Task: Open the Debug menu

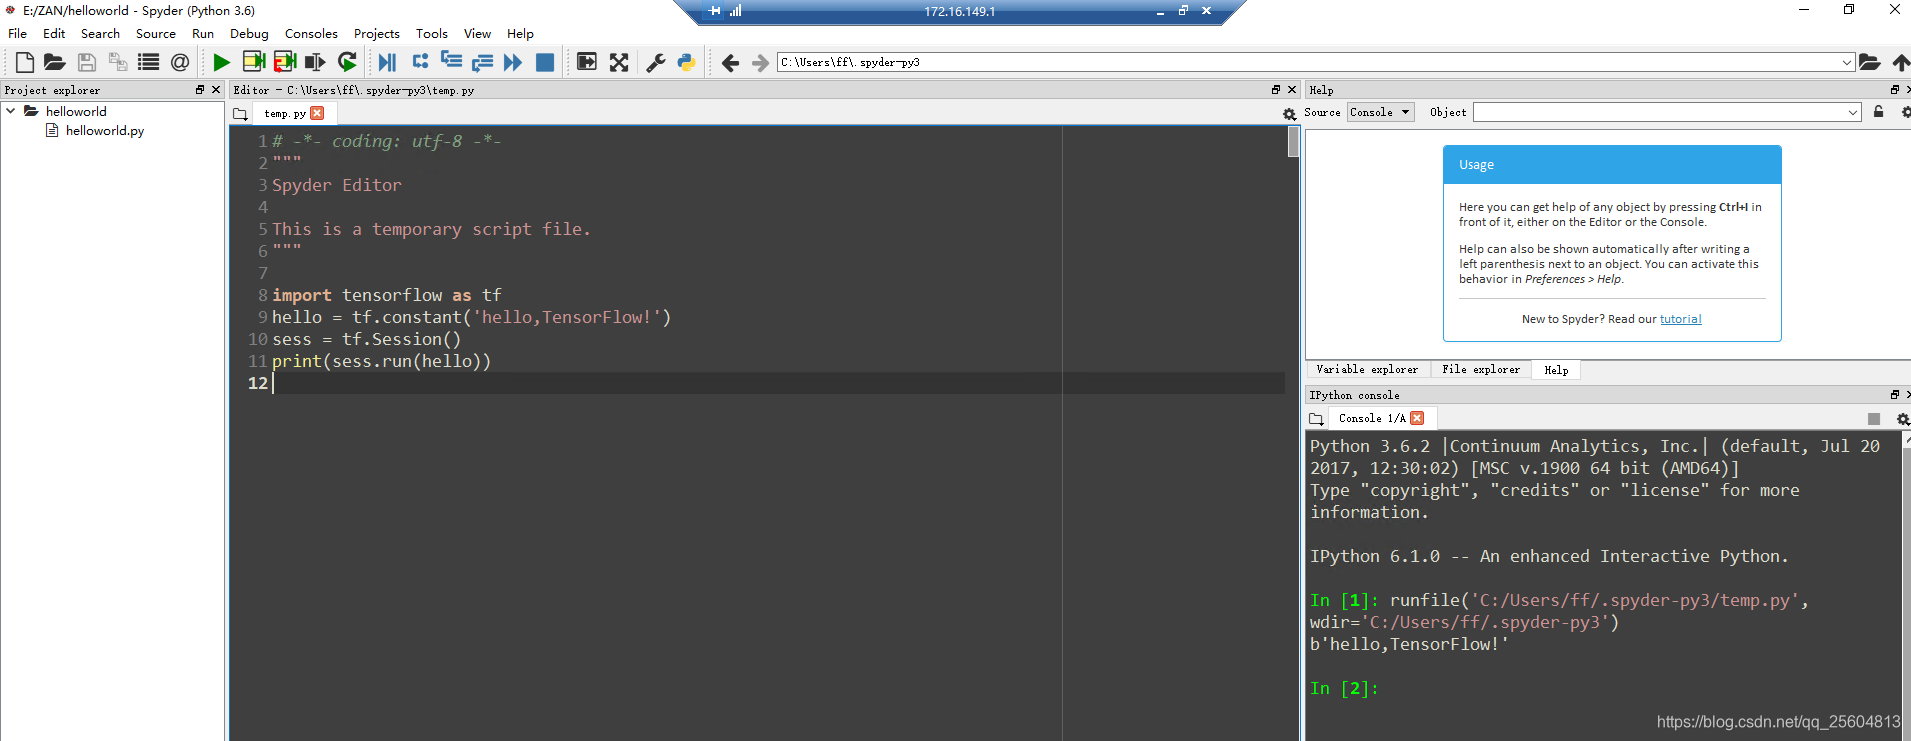Action: click(249, 33)
